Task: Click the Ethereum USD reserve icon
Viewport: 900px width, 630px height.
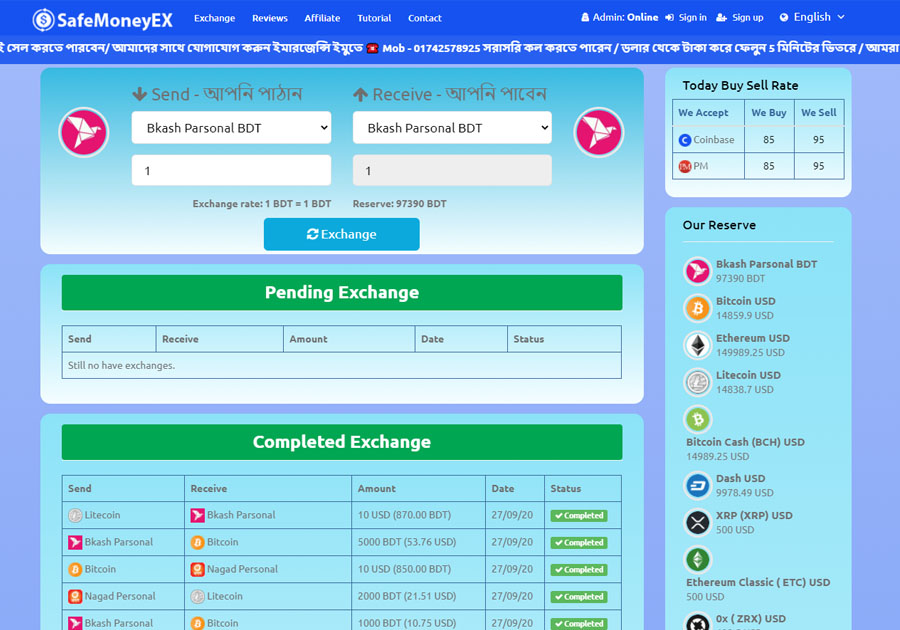Action: click(697, 345)
